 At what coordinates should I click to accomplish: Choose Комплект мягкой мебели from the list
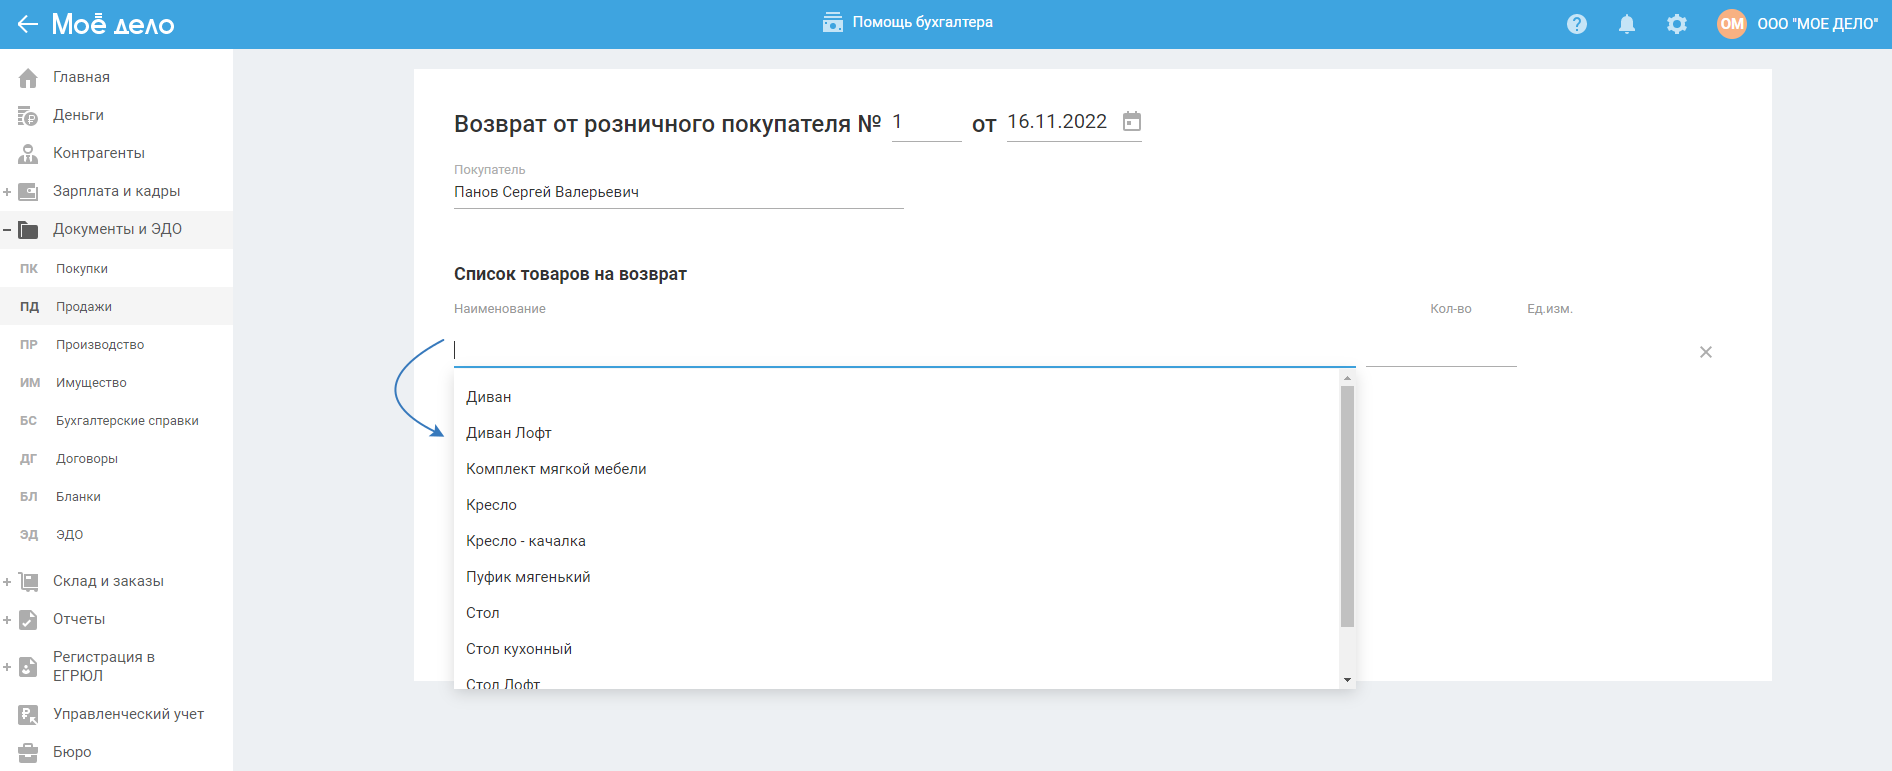coord(896,469)
